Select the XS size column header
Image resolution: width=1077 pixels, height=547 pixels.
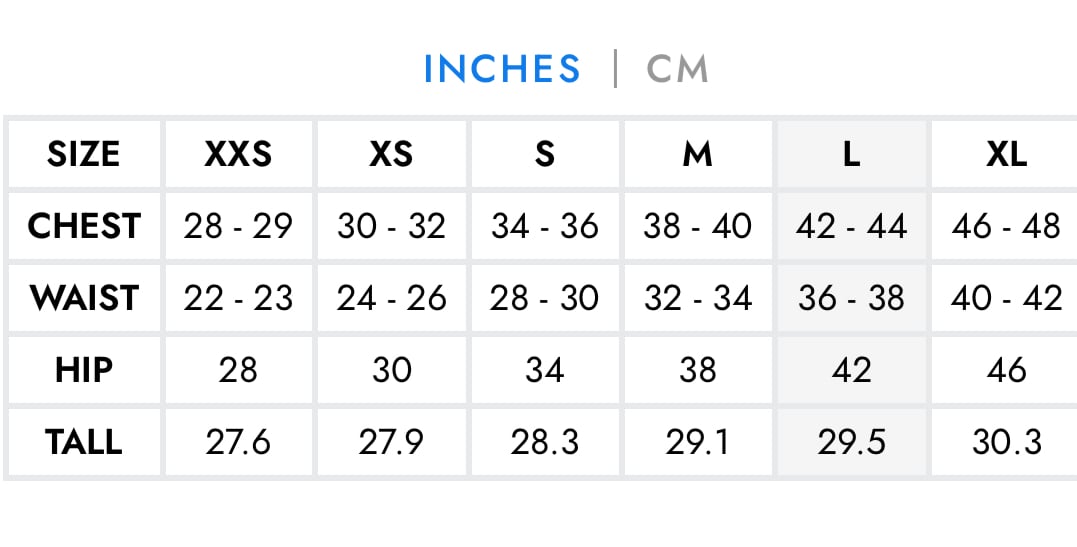click(x=391, y=154)
